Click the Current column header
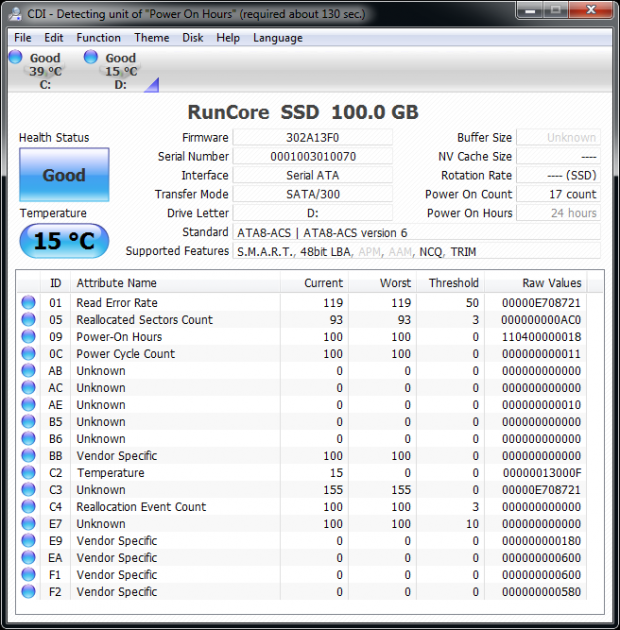620x630 pixels. coord(314,283)
